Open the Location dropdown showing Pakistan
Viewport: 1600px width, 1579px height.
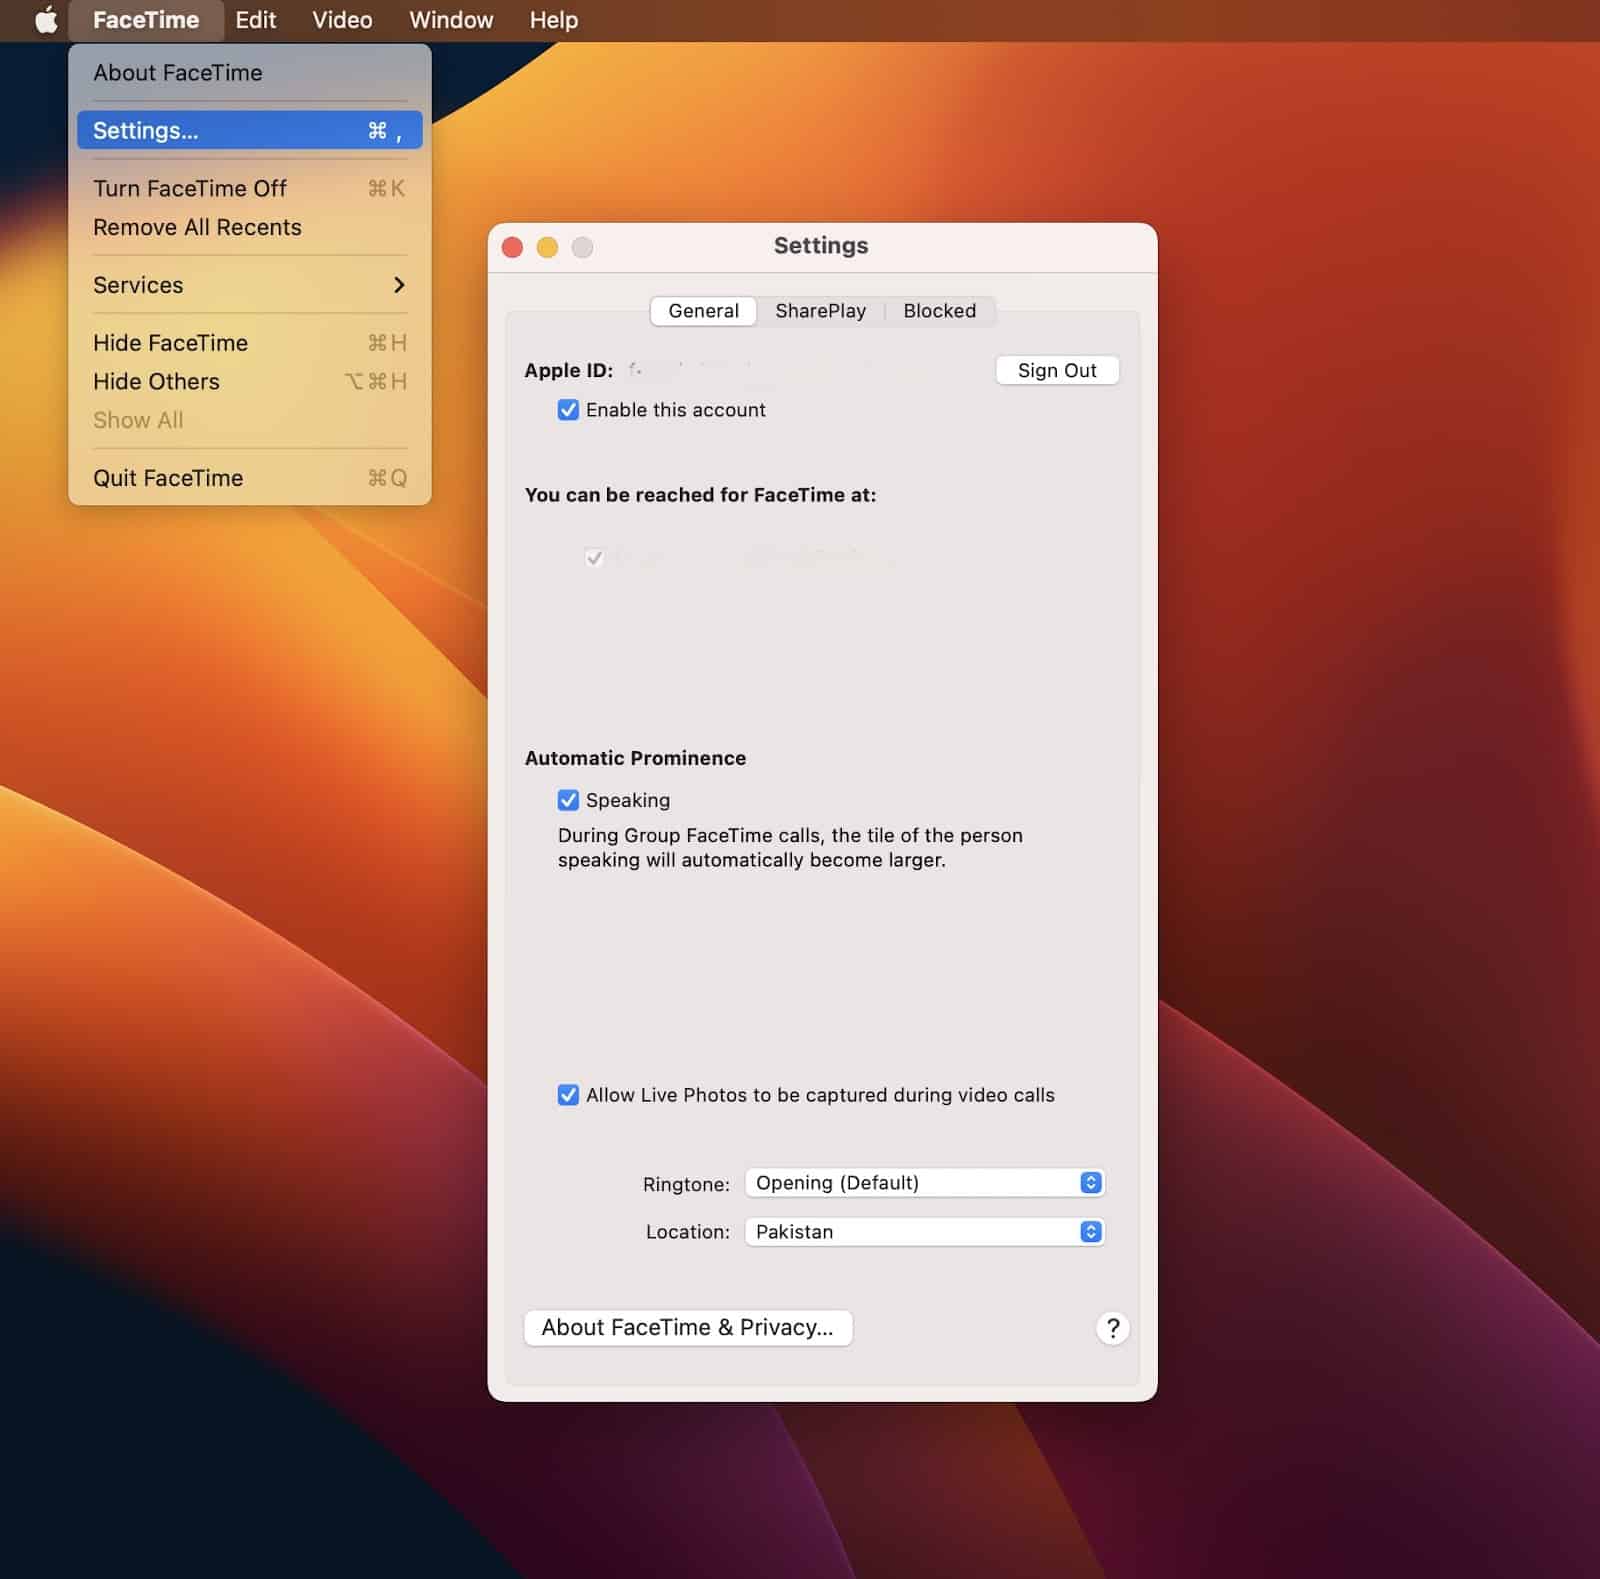pos(924,1232)
